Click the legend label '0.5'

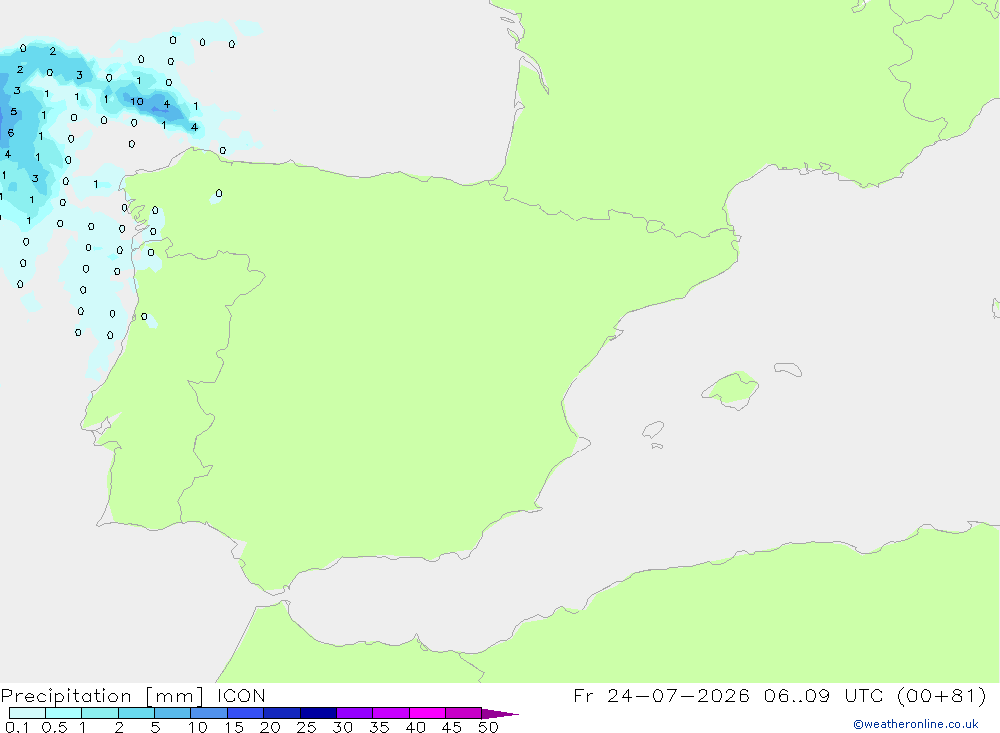54,727
